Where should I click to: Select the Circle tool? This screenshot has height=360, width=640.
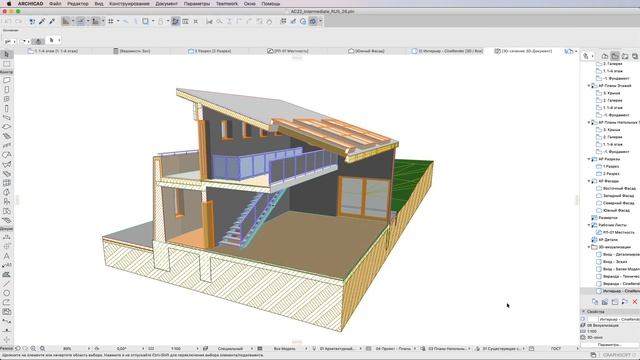point(7,293)
